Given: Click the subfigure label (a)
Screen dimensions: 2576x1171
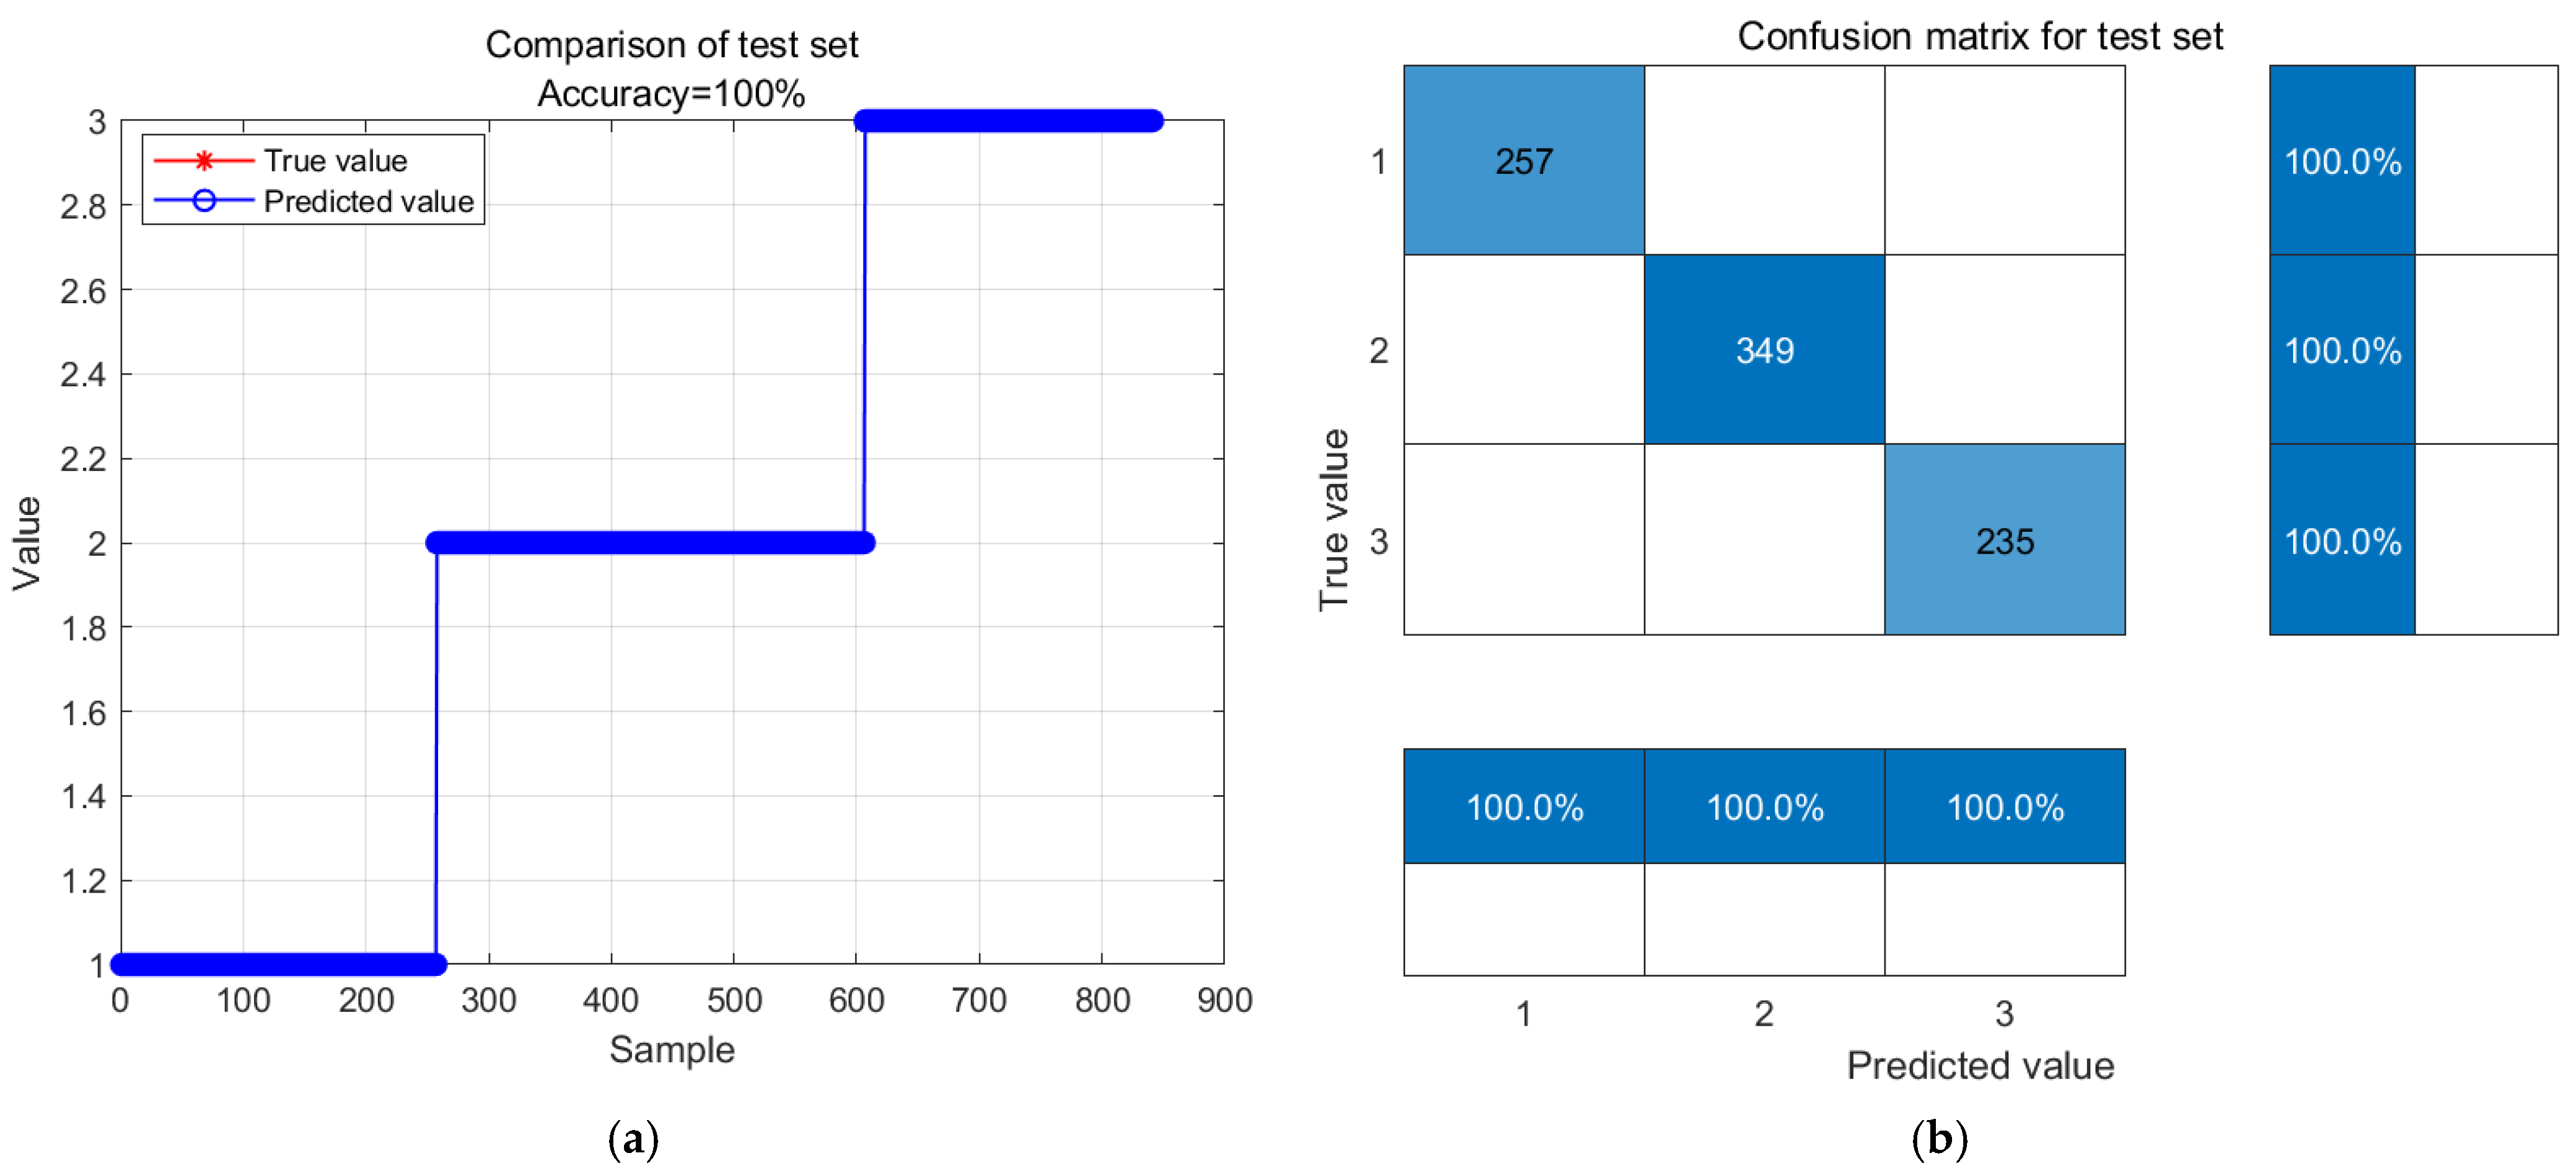Looking at the screenshot, I should coord(633,1139).
